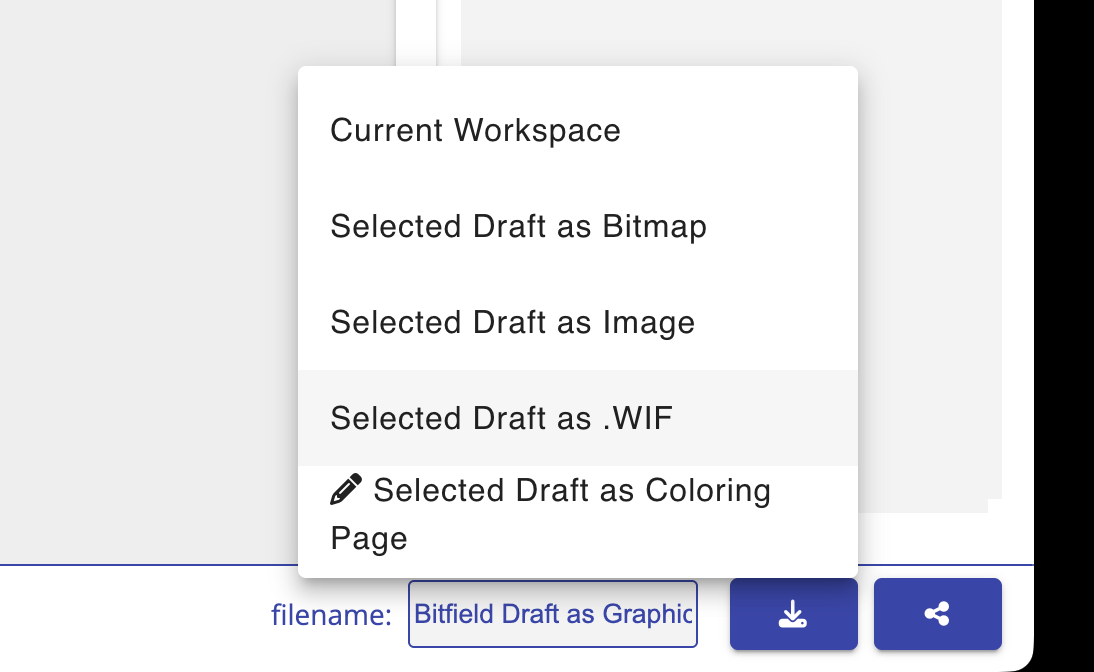
Task: Open the export format menu item for Bitmap
Action: 518,226
